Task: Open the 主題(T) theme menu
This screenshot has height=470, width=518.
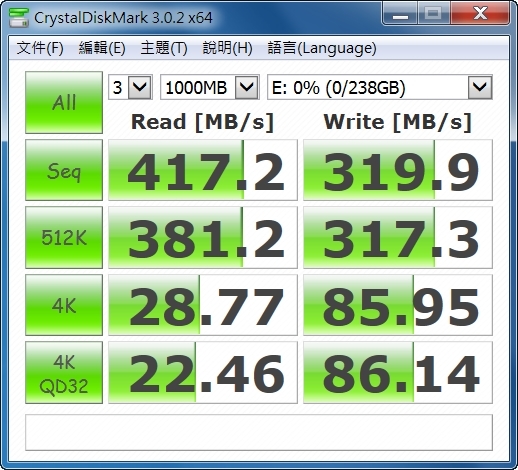Action: pos(164,48)
